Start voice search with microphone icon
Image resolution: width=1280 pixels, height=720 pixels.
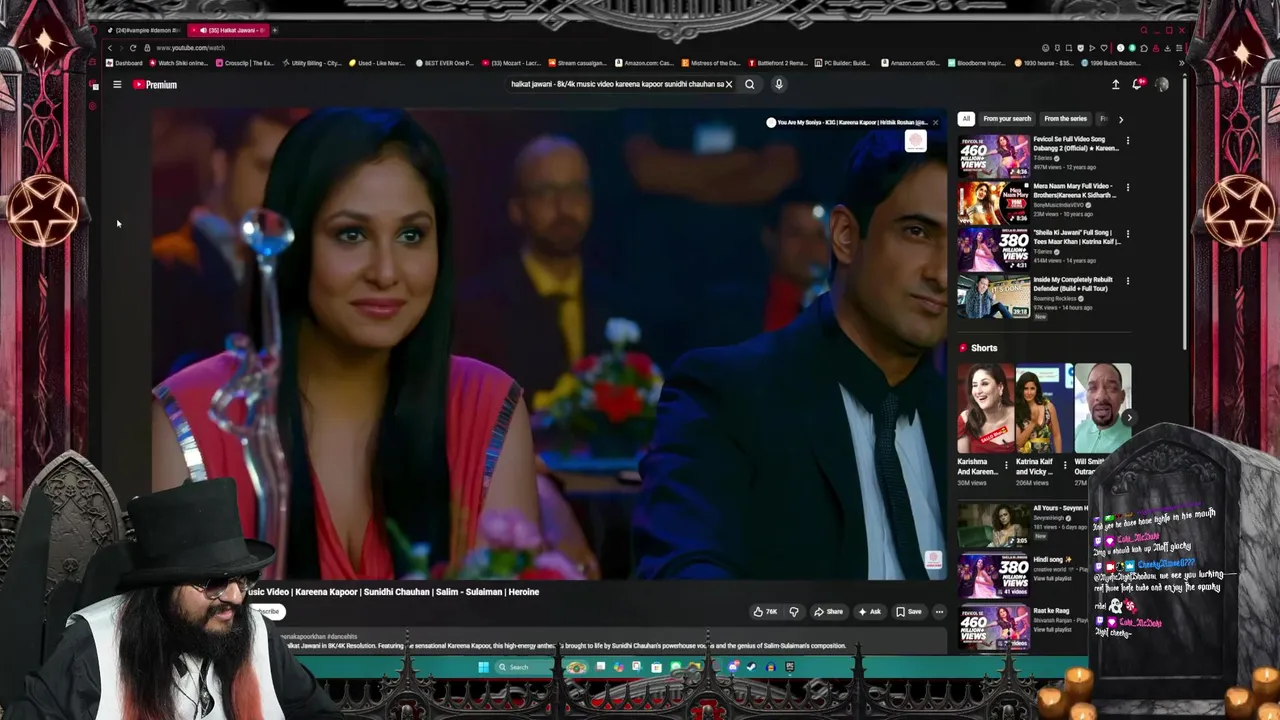point(778,84)
